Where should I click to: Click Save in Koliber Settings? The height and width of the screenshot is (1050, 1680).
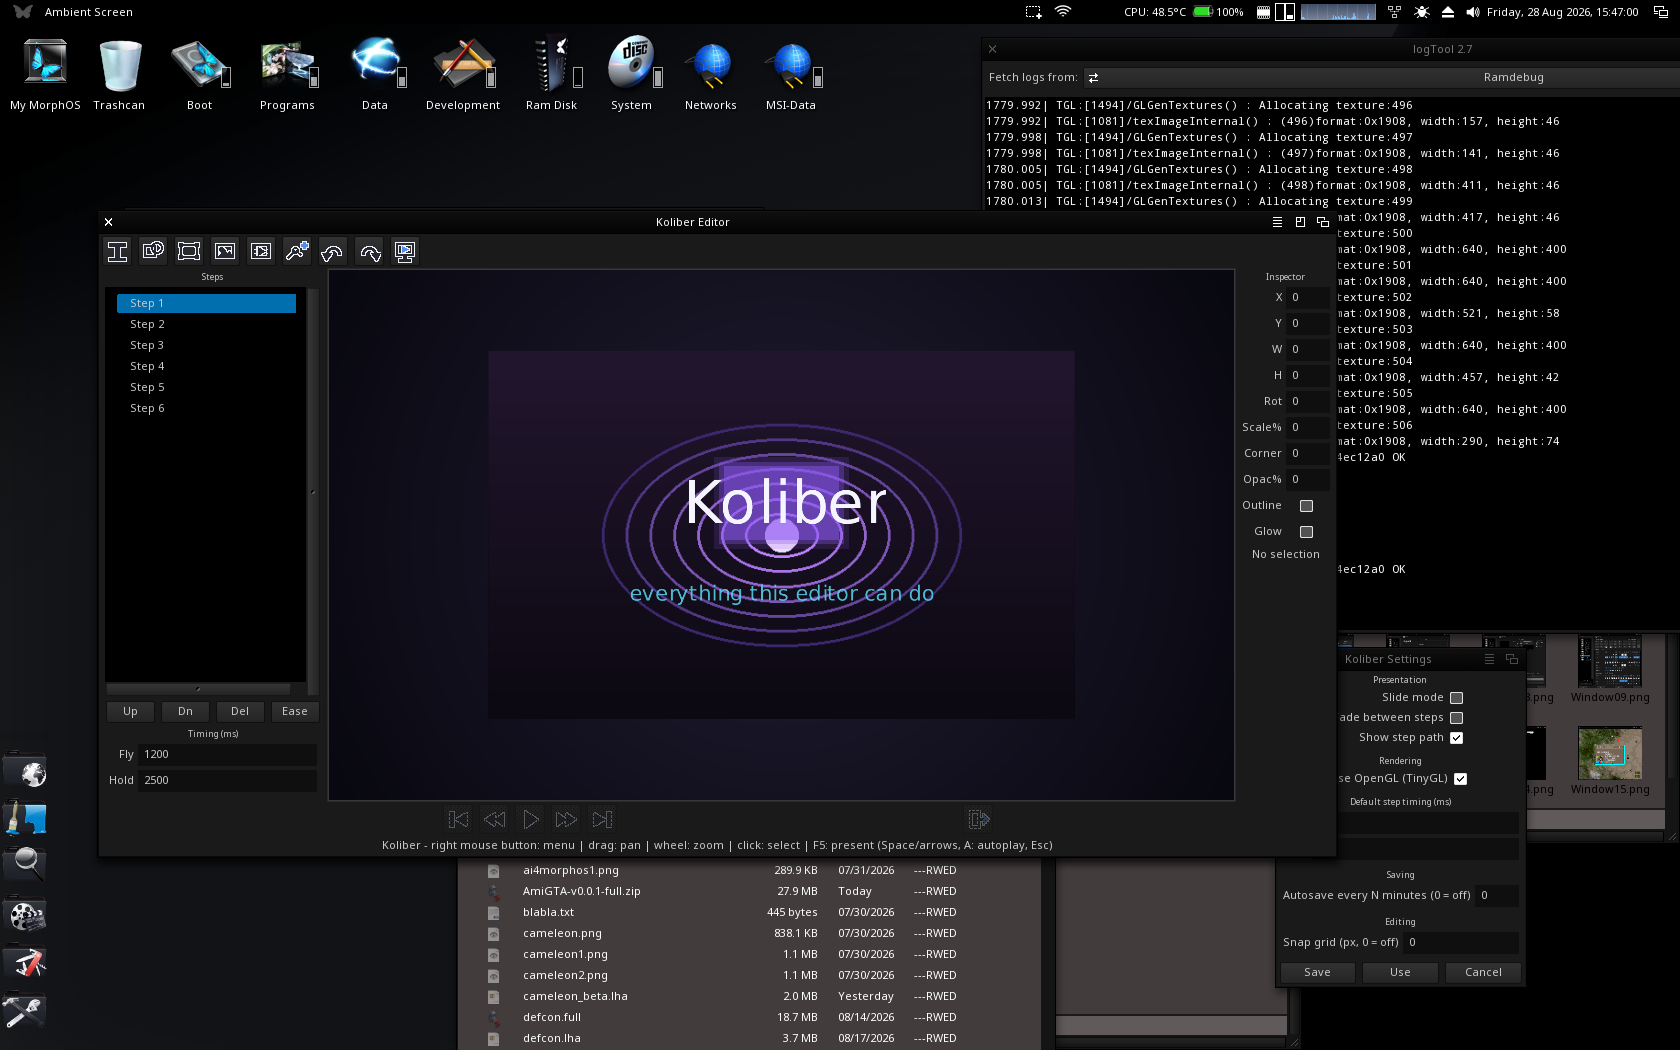tap(1317, 973)
